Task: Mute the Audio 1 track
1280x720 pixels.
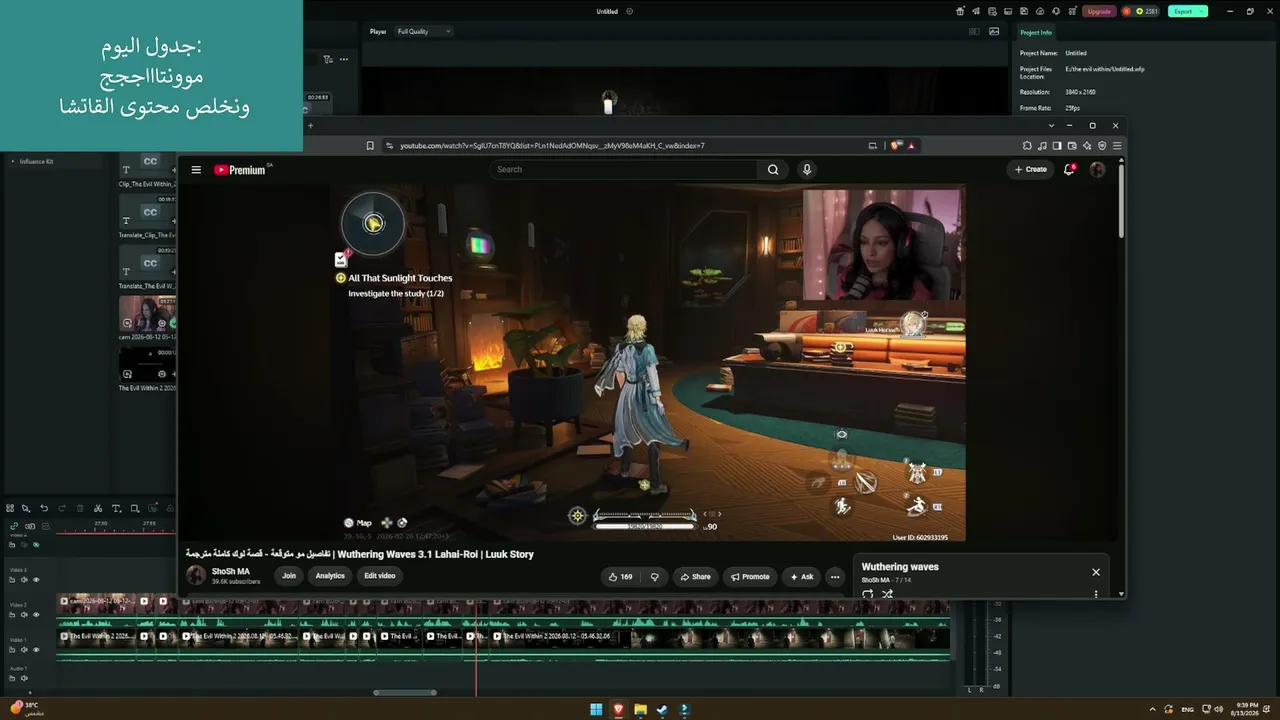Action: (24, 679)
